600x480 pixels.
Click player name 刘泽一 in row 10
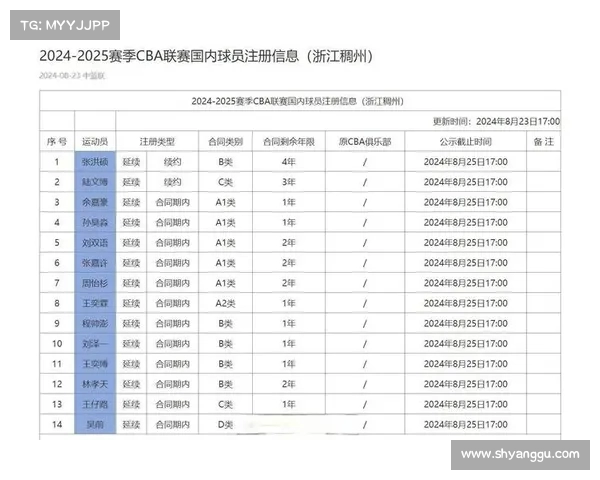click(96, 343)
